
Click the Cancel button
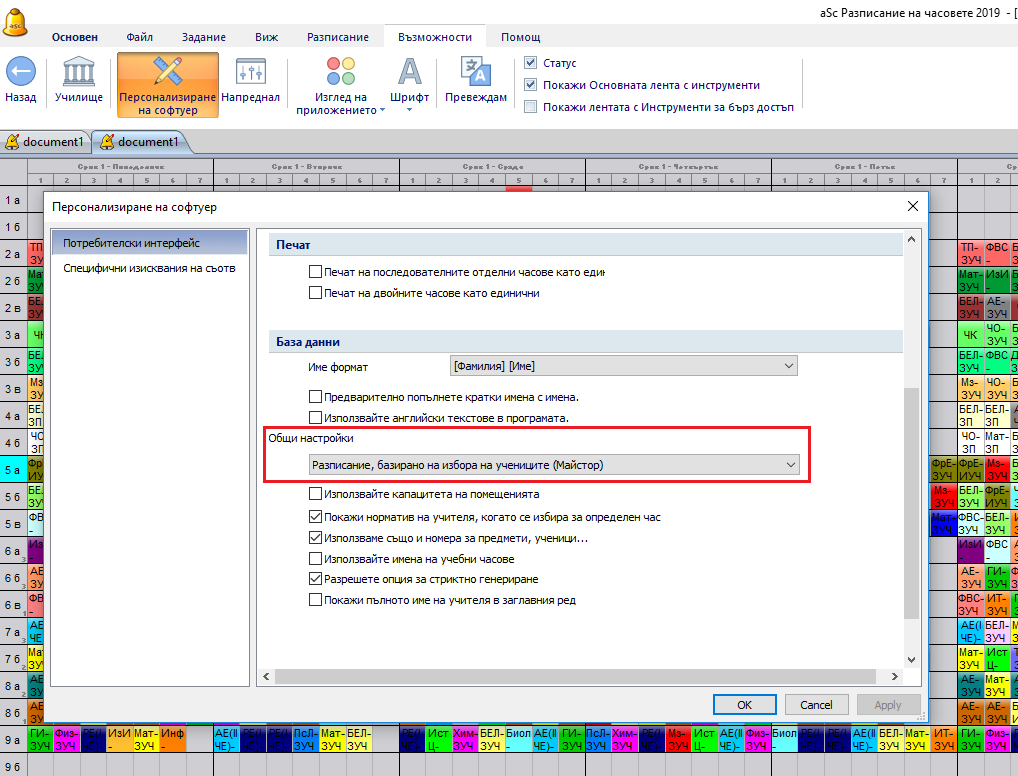[816, 705]
